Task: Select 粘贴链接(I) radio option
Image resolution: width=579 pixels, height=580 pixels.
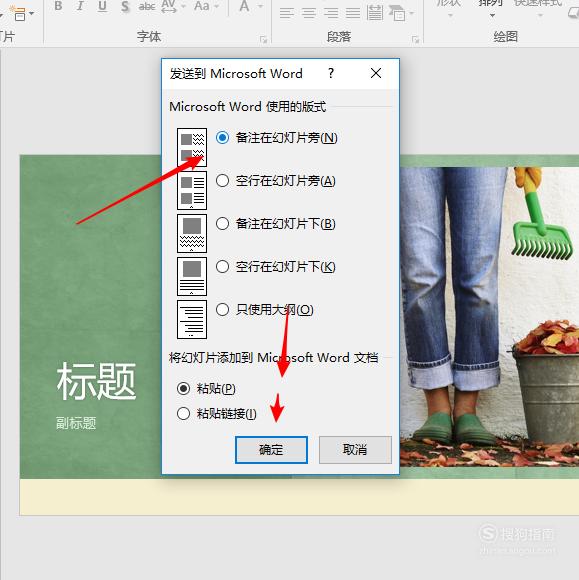Action: pos(216,414)
